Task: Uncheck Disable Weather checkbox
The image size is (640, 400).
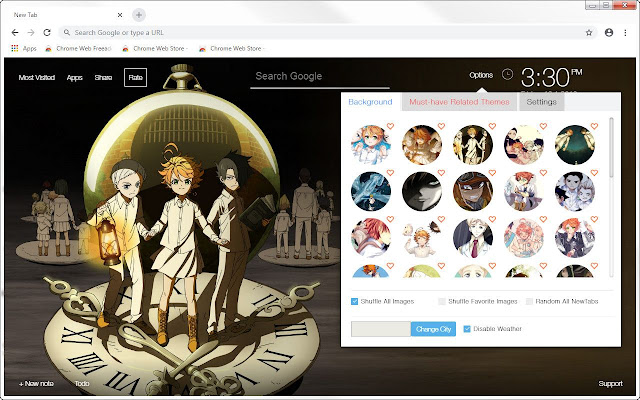Action: coord(467,329)
